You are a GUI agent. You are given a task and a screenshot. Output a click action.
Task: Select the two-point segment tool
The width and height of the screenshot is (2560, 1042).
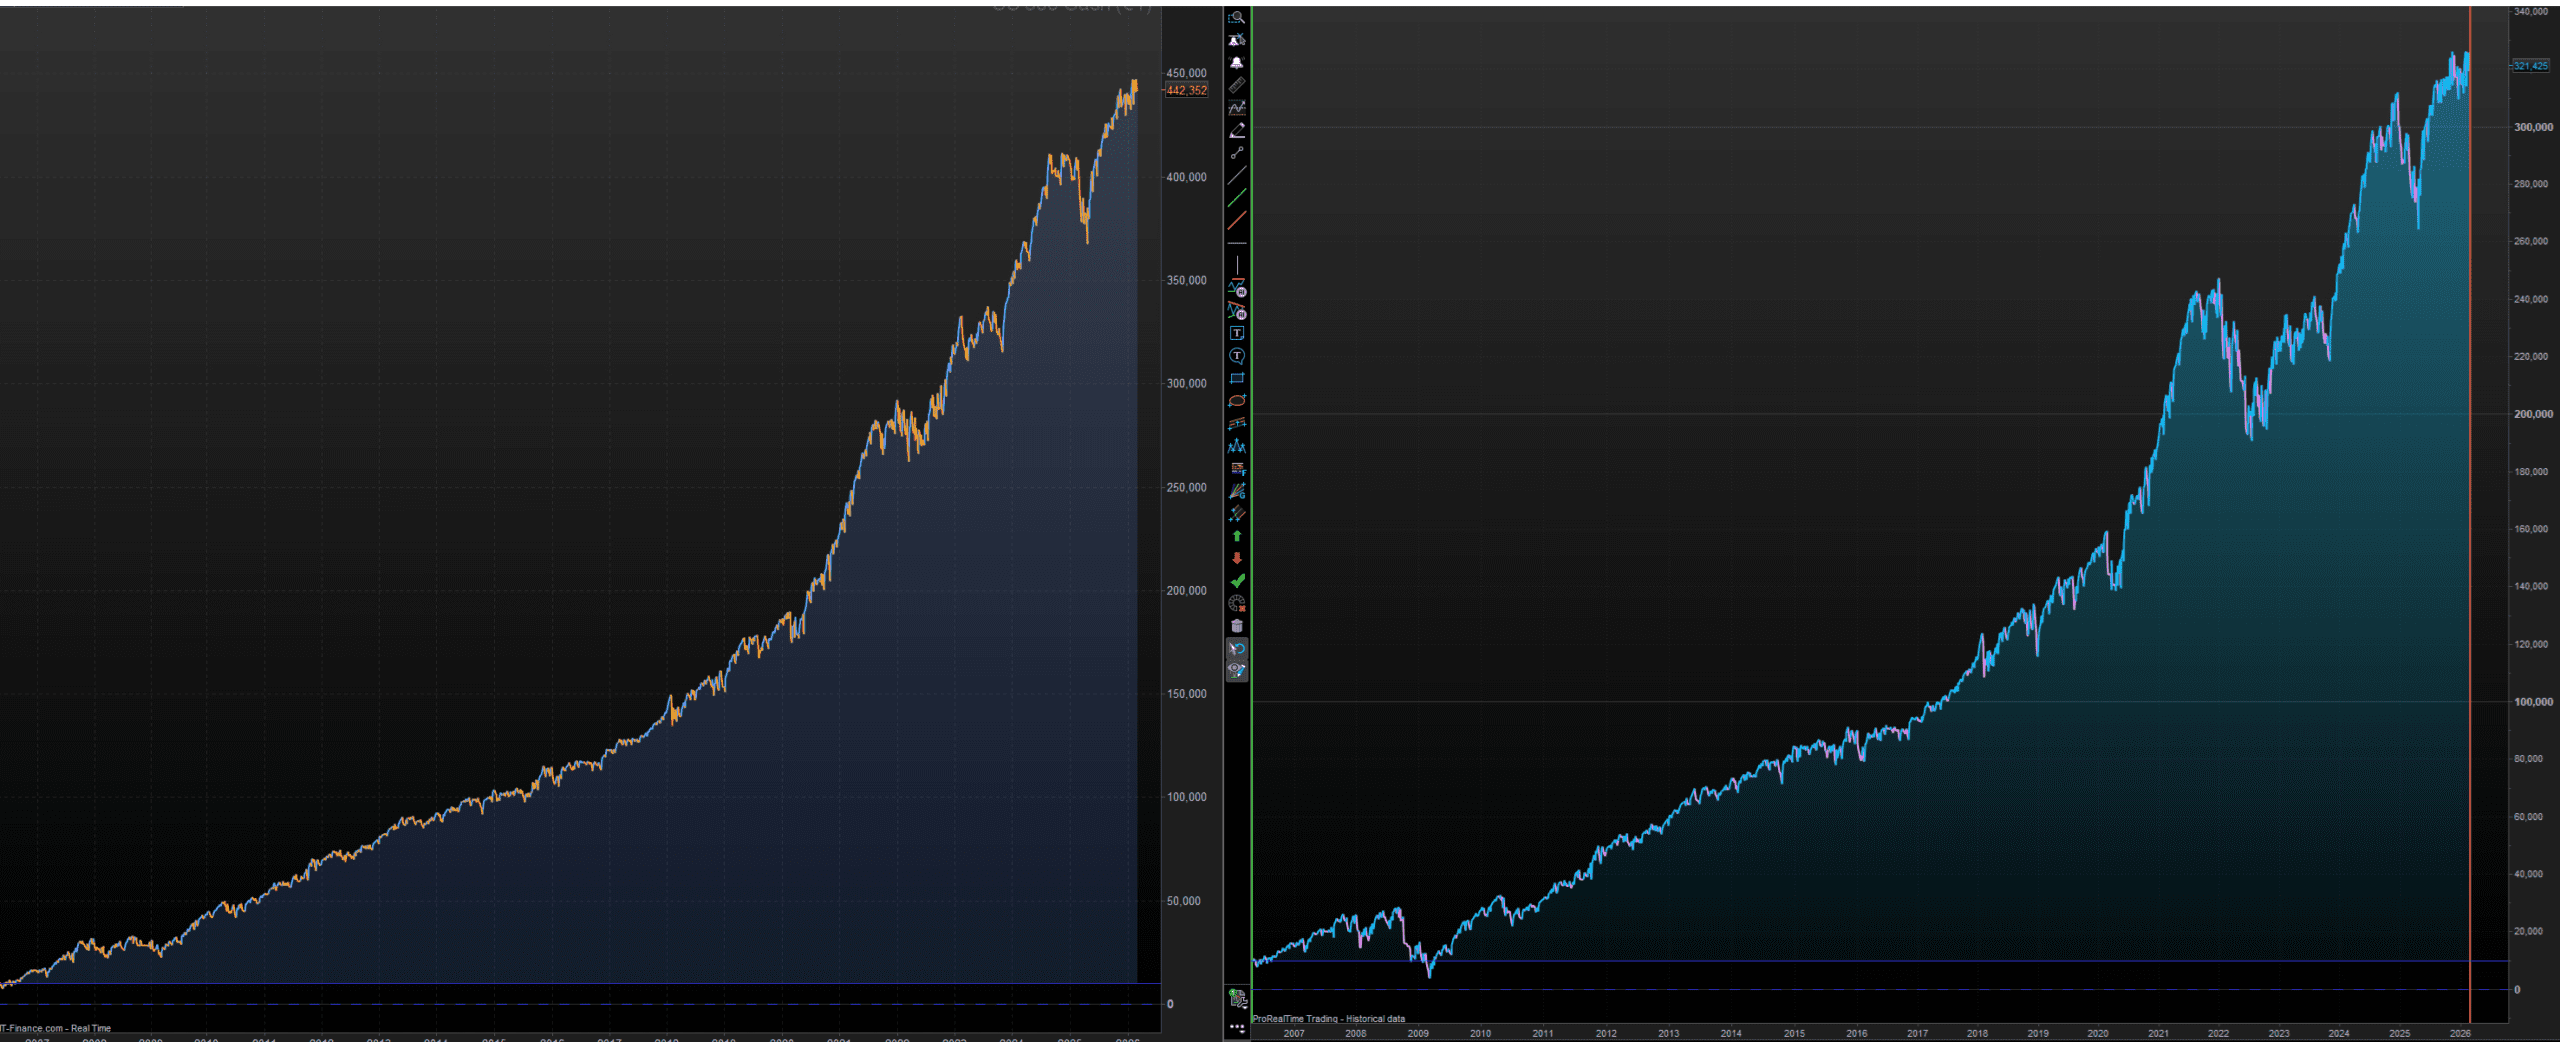1237,153
